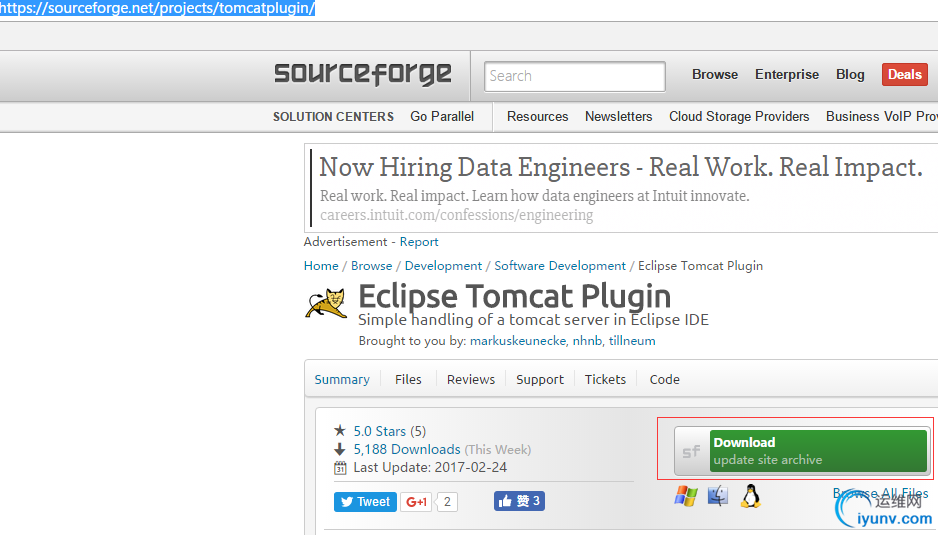Open the Go Parallel link
The height and width of the screenshot is (535, 938).
[x=442, y=117]
